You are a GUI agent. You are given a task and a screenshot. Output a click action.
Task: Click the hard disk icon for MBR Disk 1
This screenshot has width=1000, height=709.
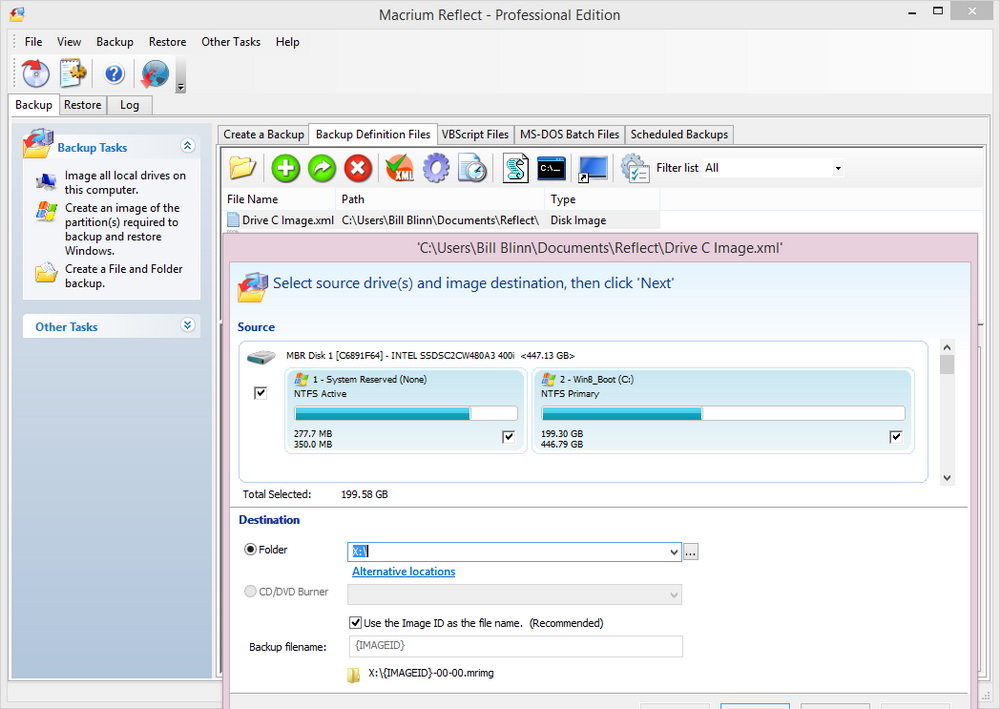(x=261, y=356)
